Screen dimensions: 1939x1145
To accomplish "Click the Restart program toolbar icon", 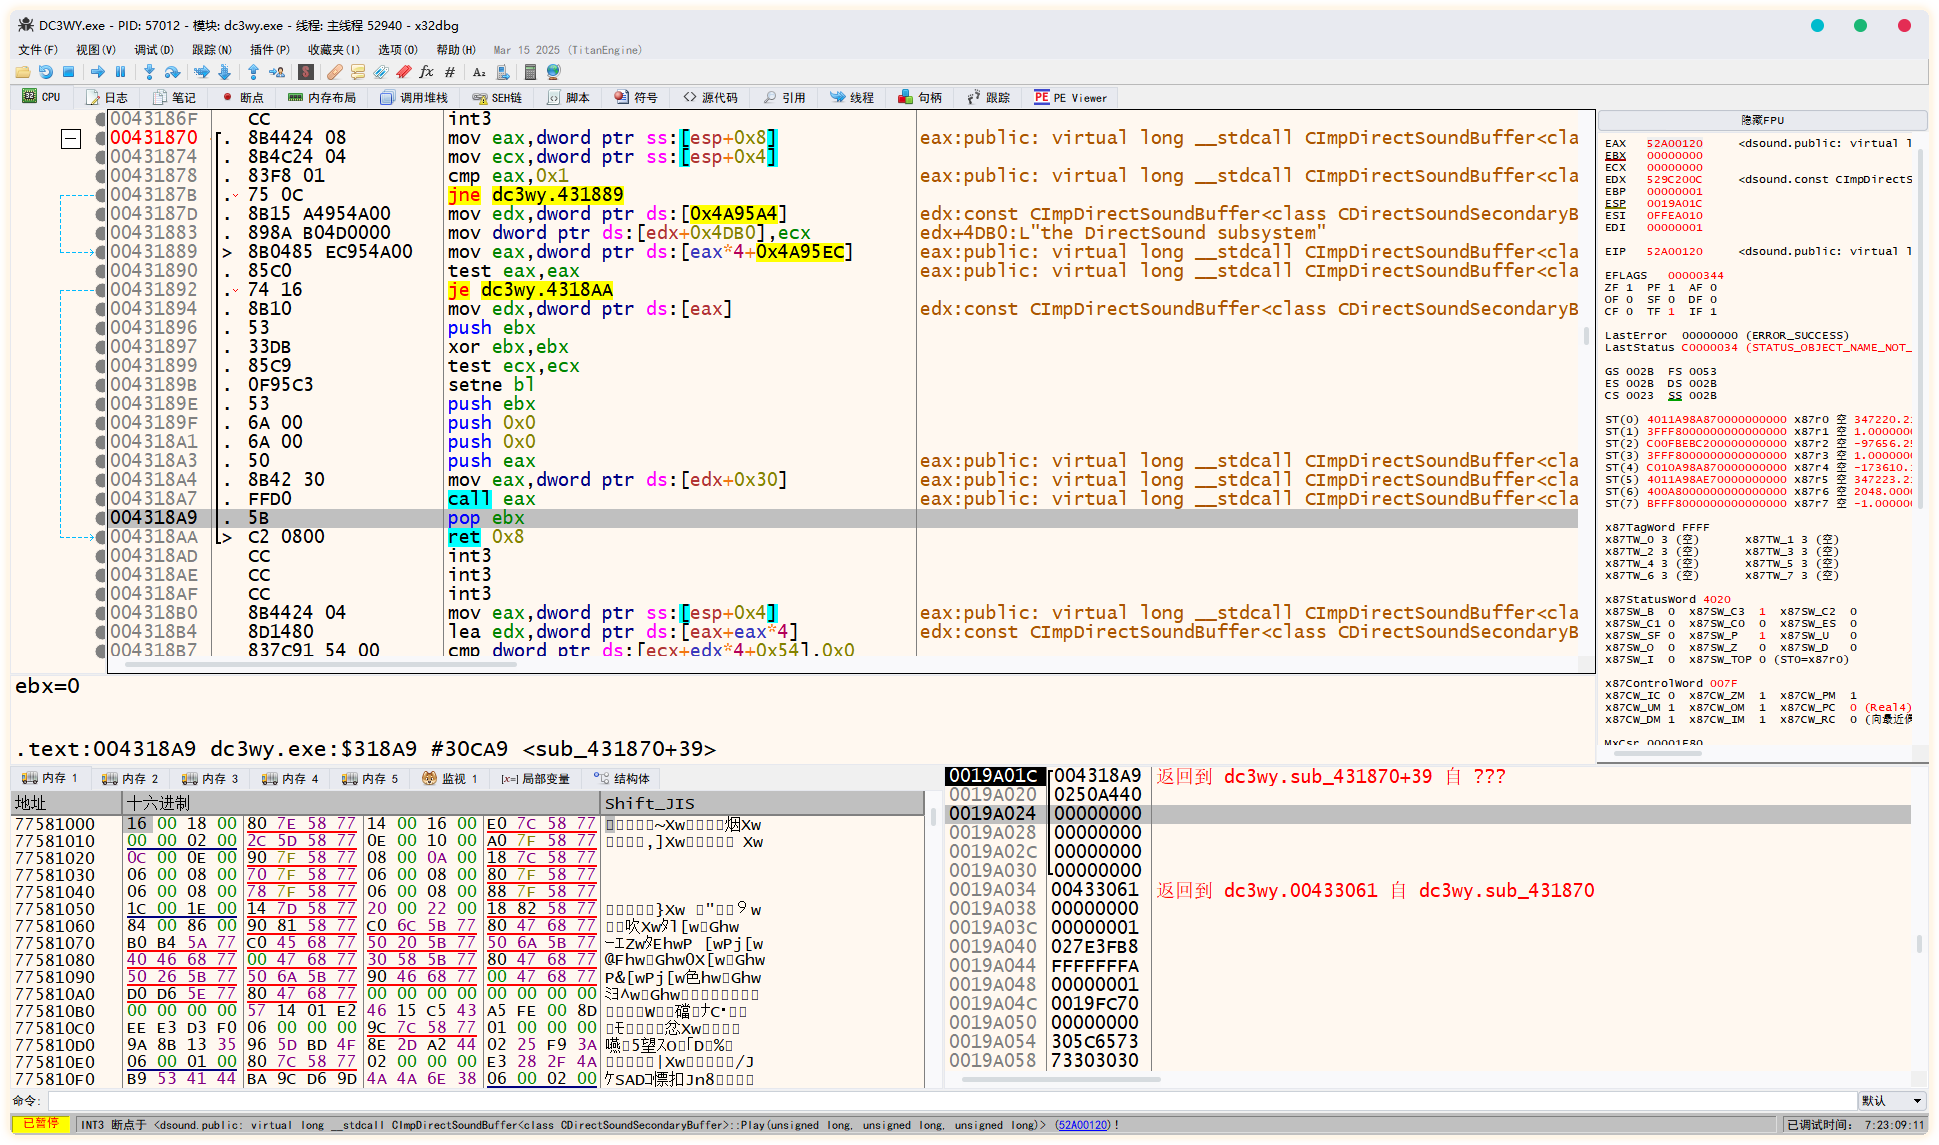I will 46,72.
